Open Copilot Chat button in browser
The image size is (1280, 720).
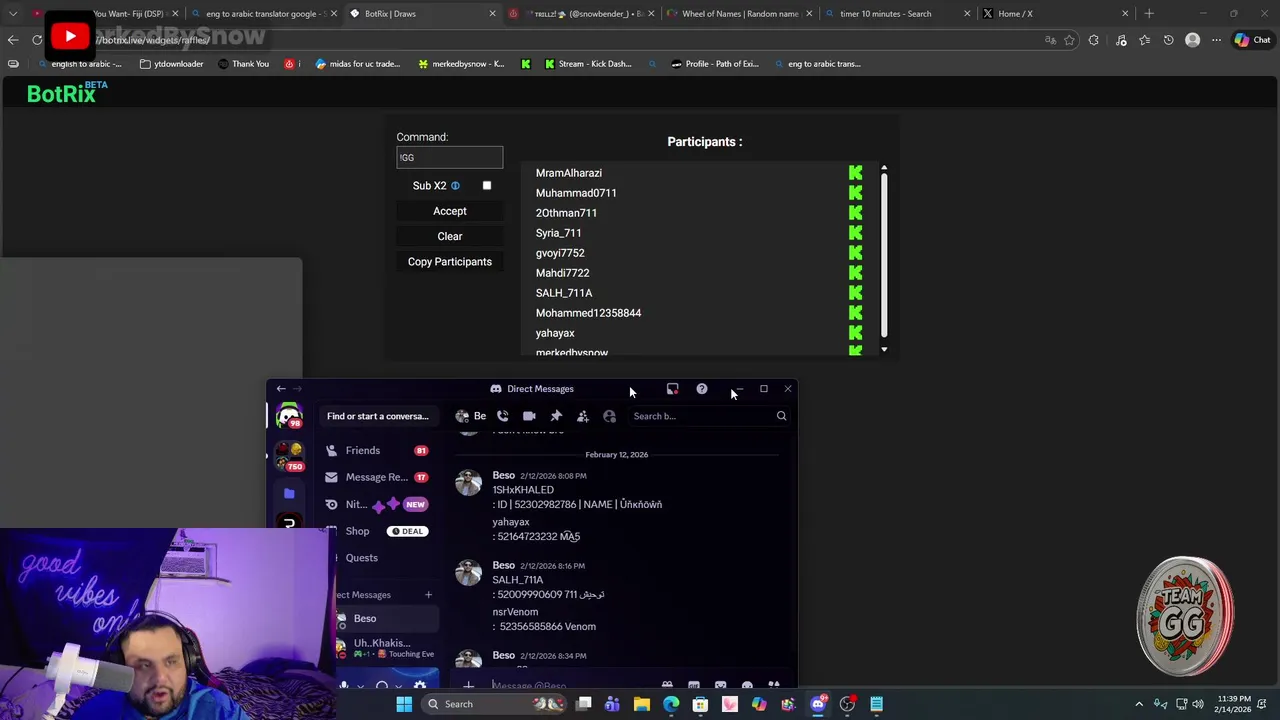(1251, 40)
